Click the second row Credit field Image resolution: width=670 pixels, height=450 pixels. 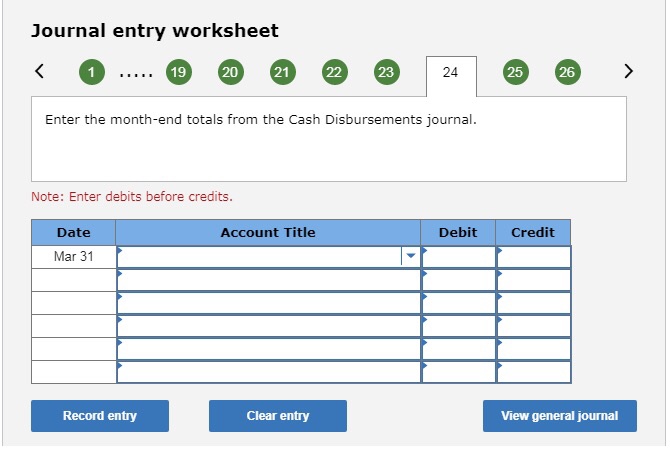tap(534, 280)
